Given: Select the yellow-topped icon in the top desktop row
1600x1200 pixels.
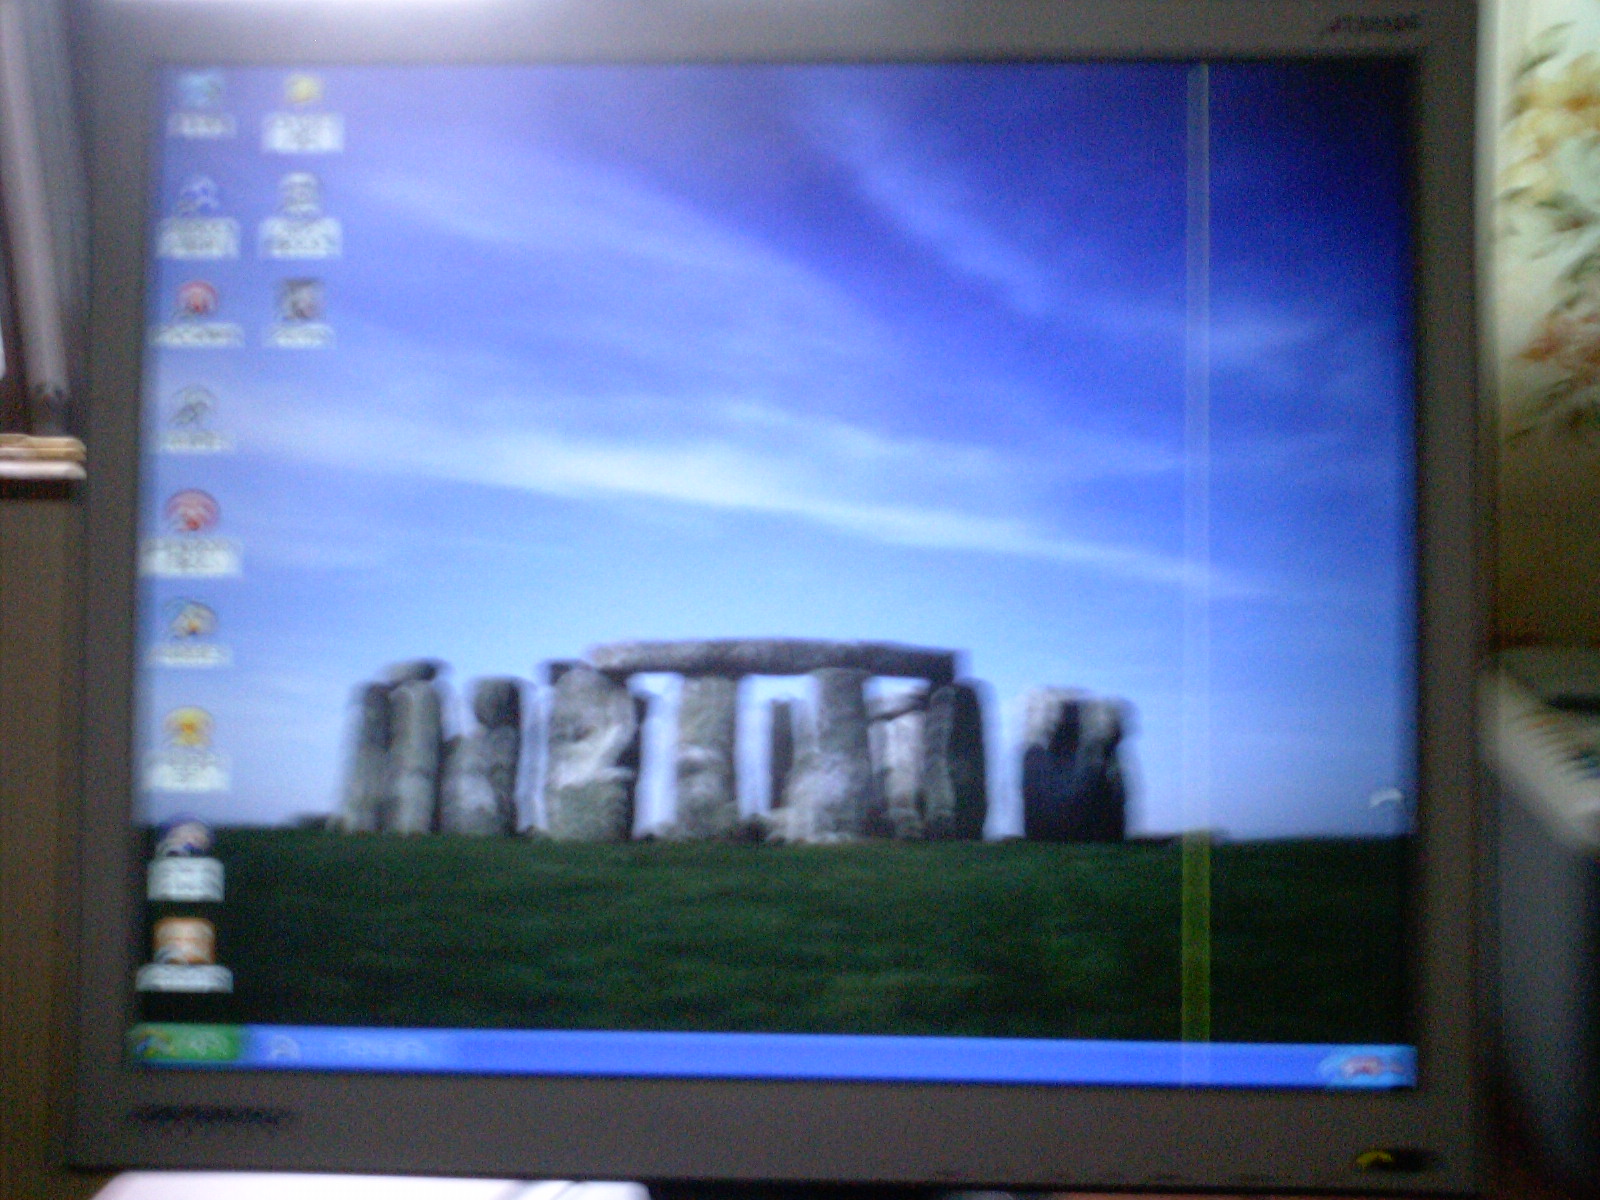Looking at the screenshot, I should tap(301, 113).
